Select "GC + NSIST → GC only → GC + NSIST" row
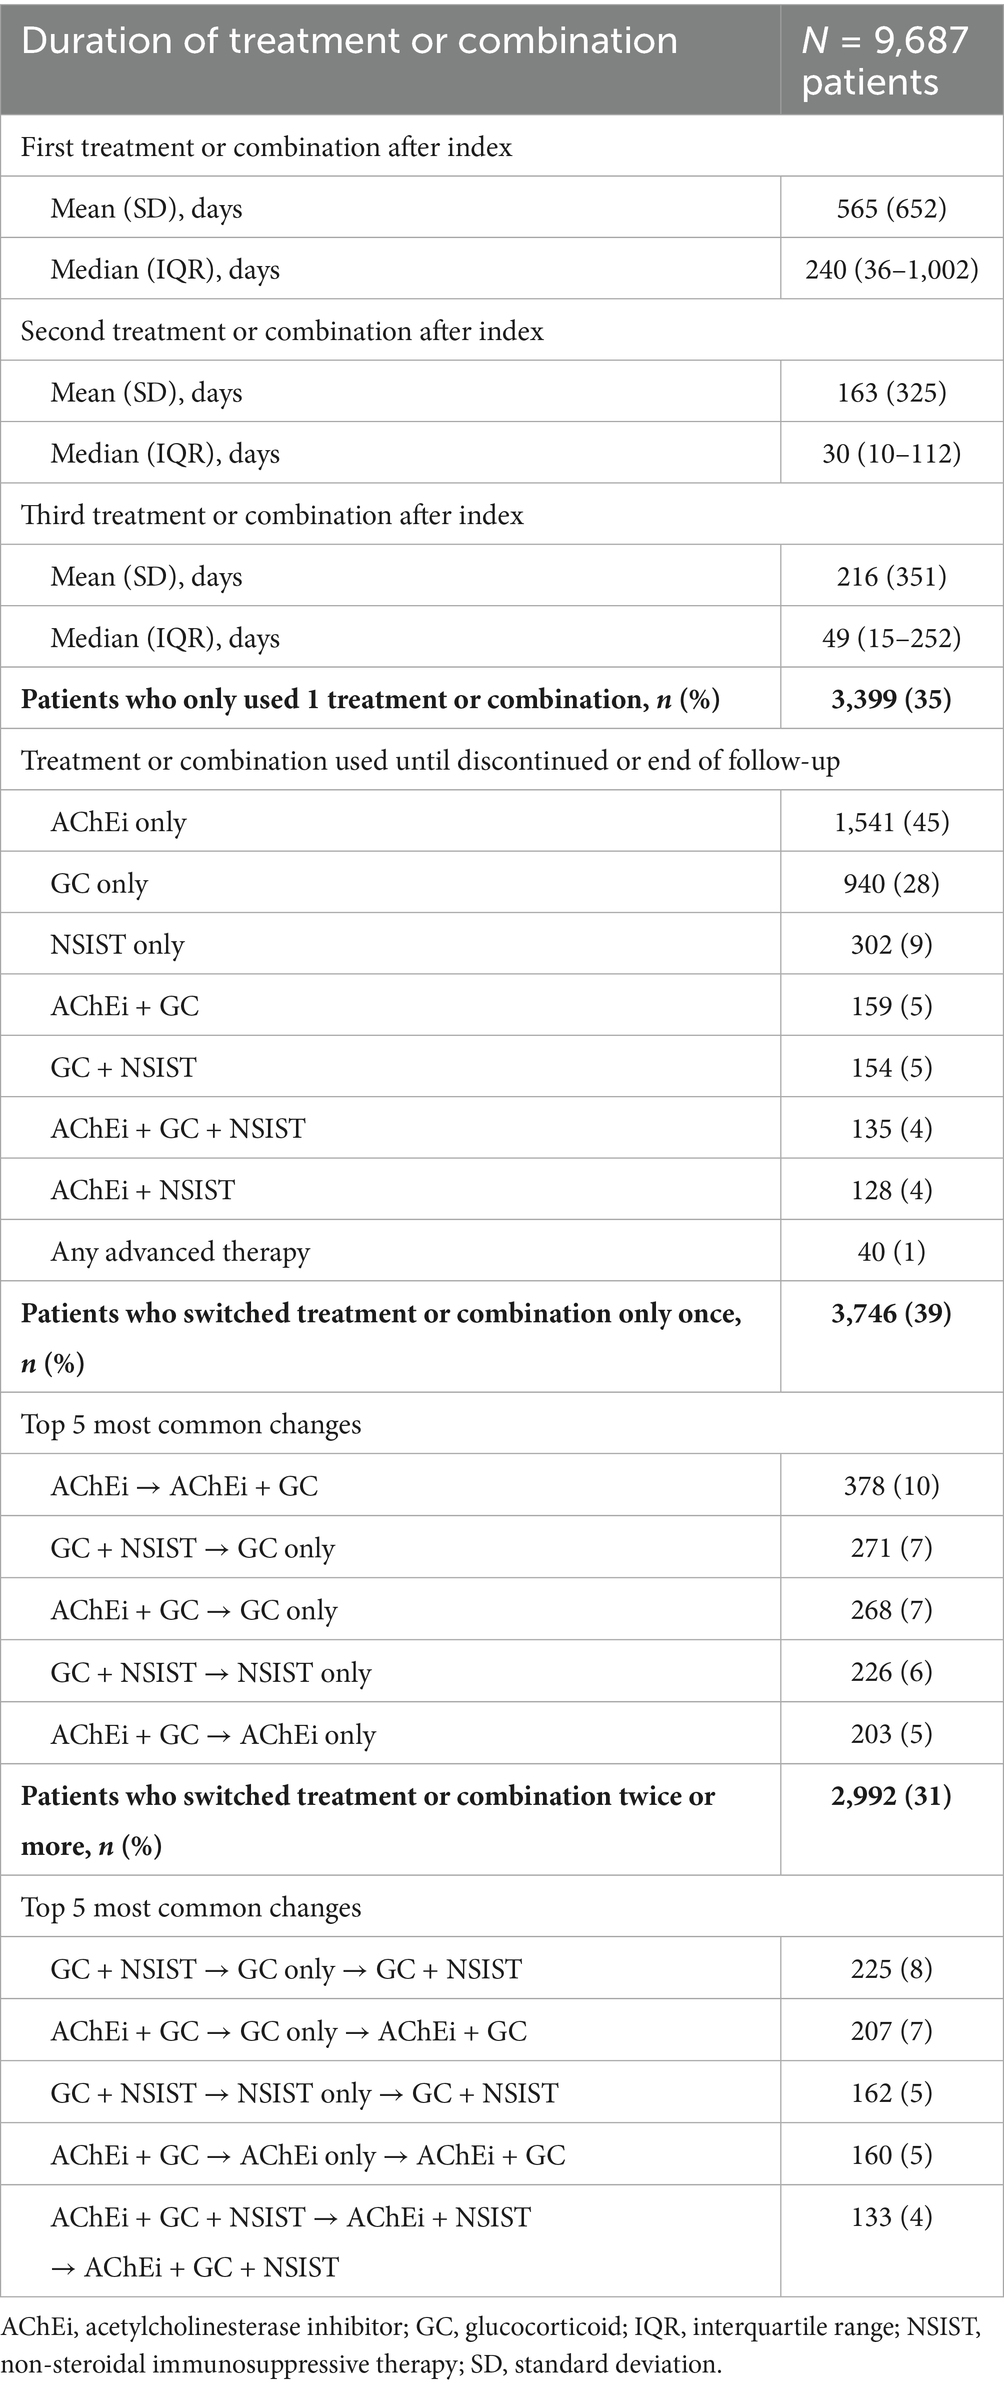 [286, 1969]
